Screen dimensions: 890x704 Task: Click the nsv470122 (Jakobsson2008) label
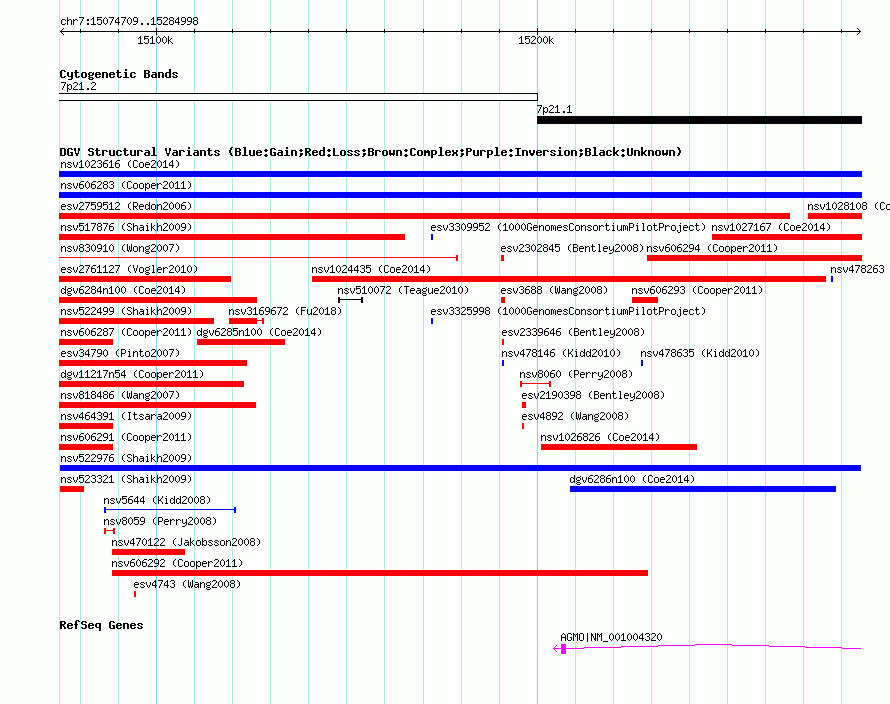point(186,543)
